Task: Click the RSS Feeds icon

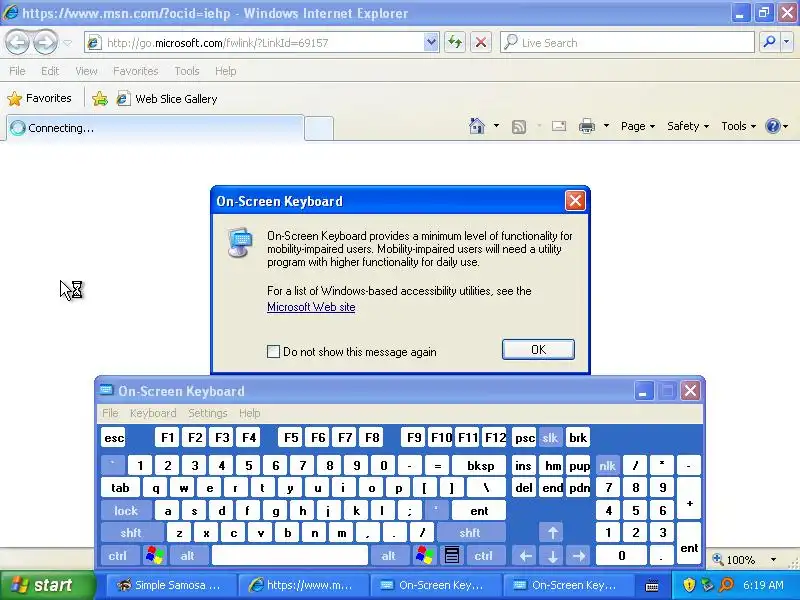Action: point(519,127)
